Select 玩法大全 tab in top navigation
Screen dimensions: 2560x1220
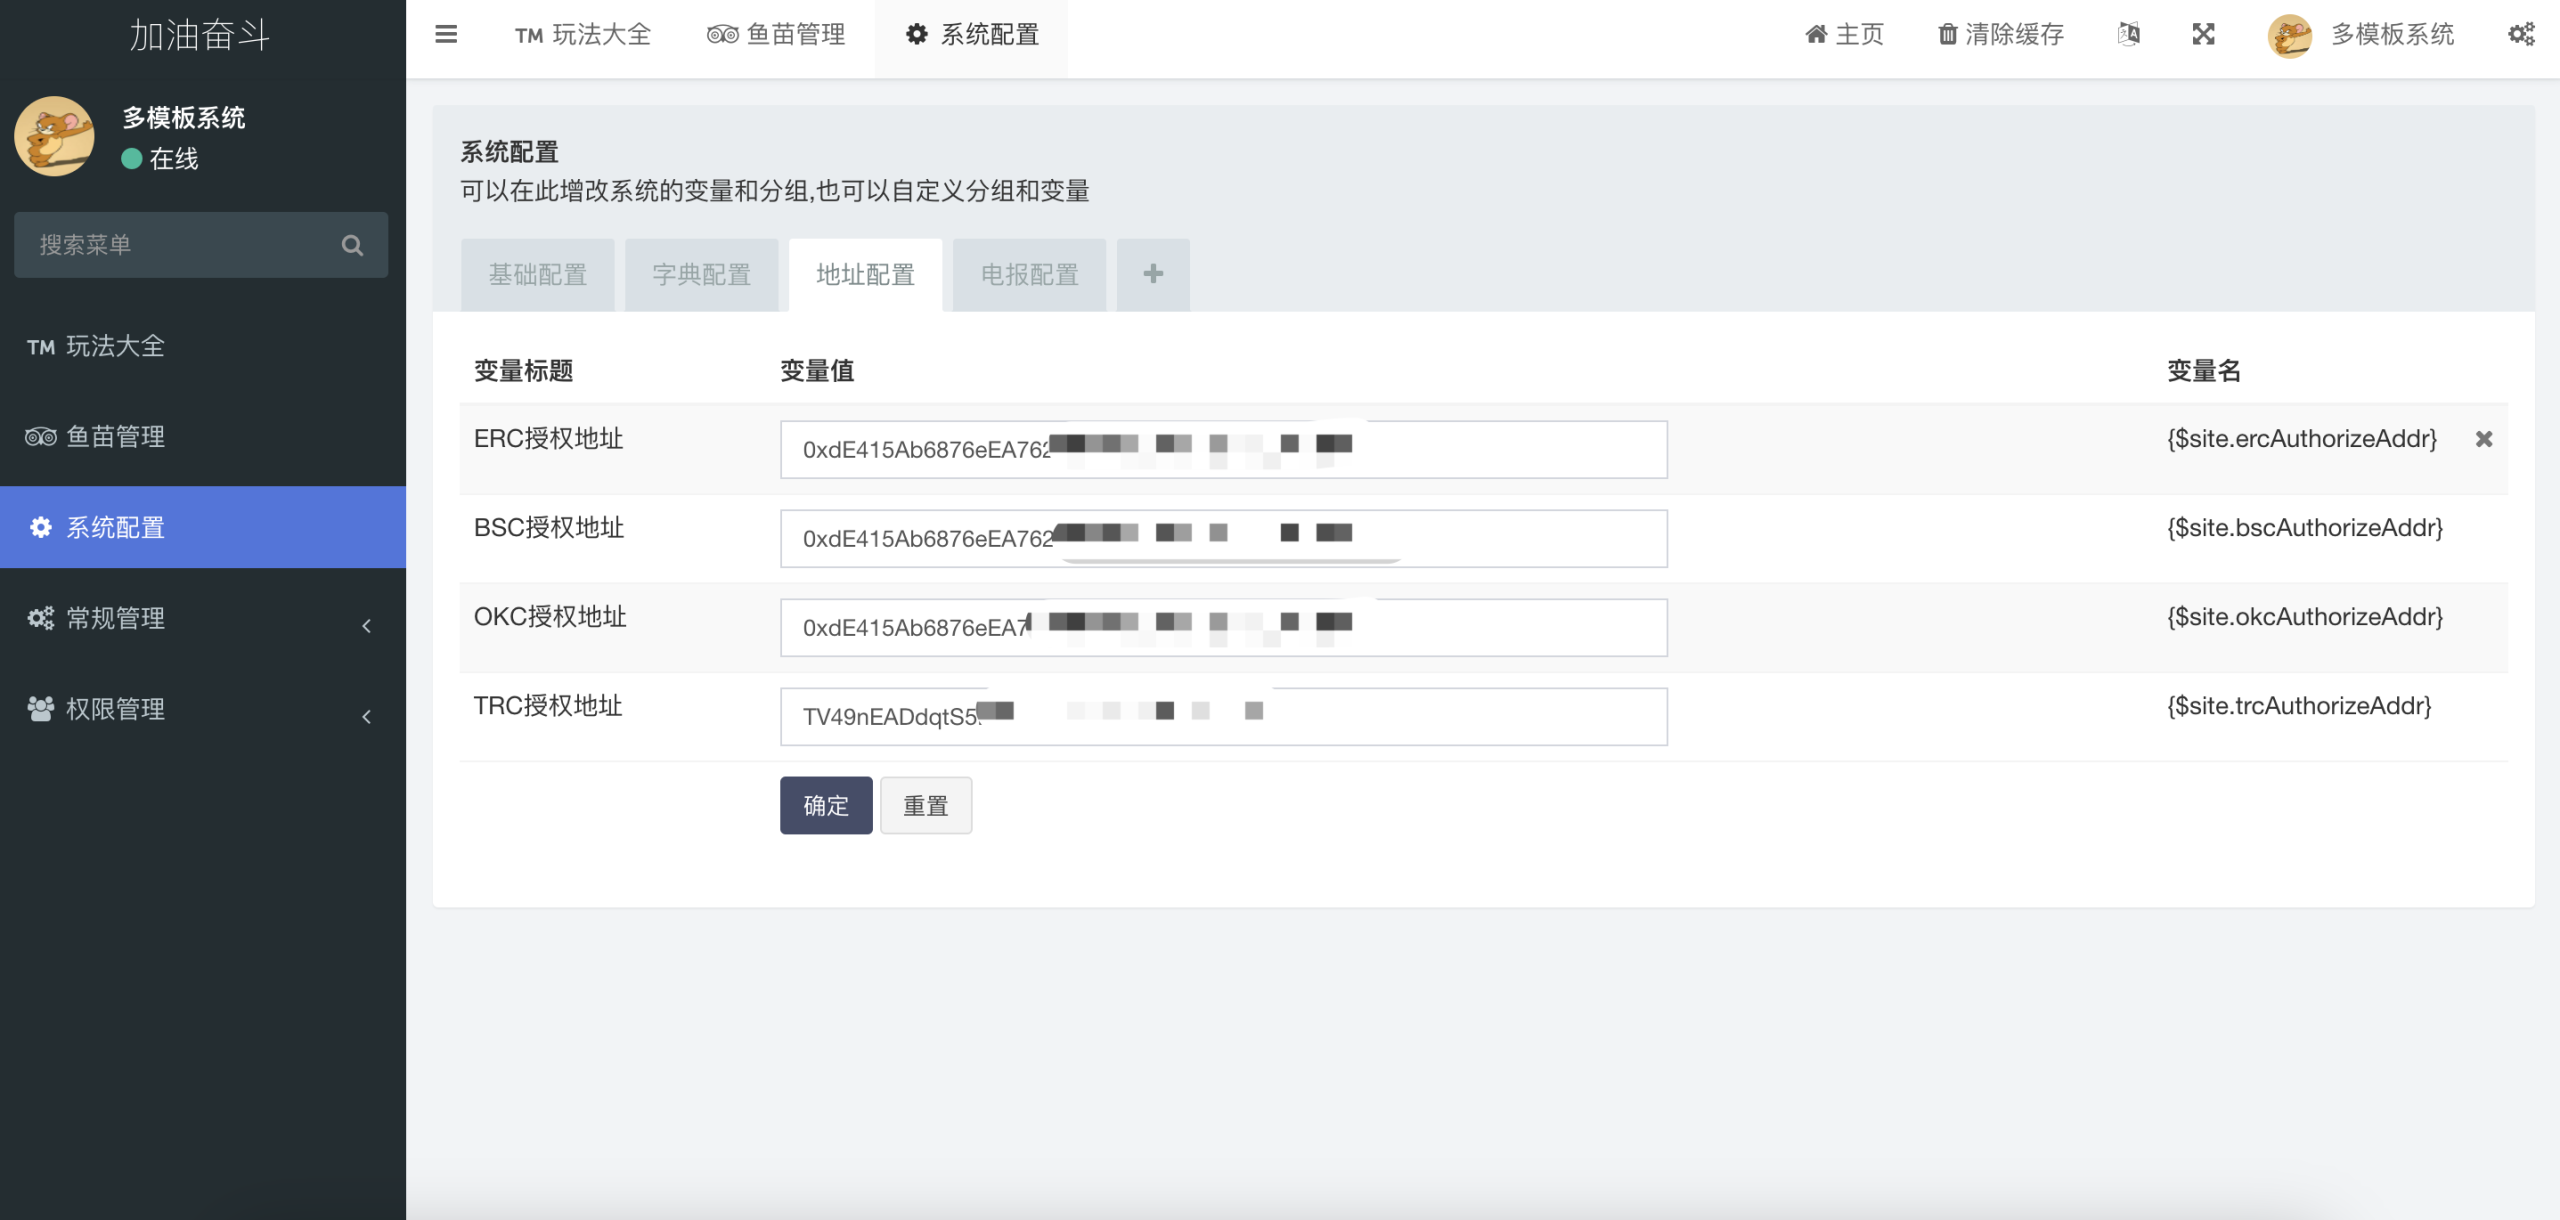tap(583, 35)
